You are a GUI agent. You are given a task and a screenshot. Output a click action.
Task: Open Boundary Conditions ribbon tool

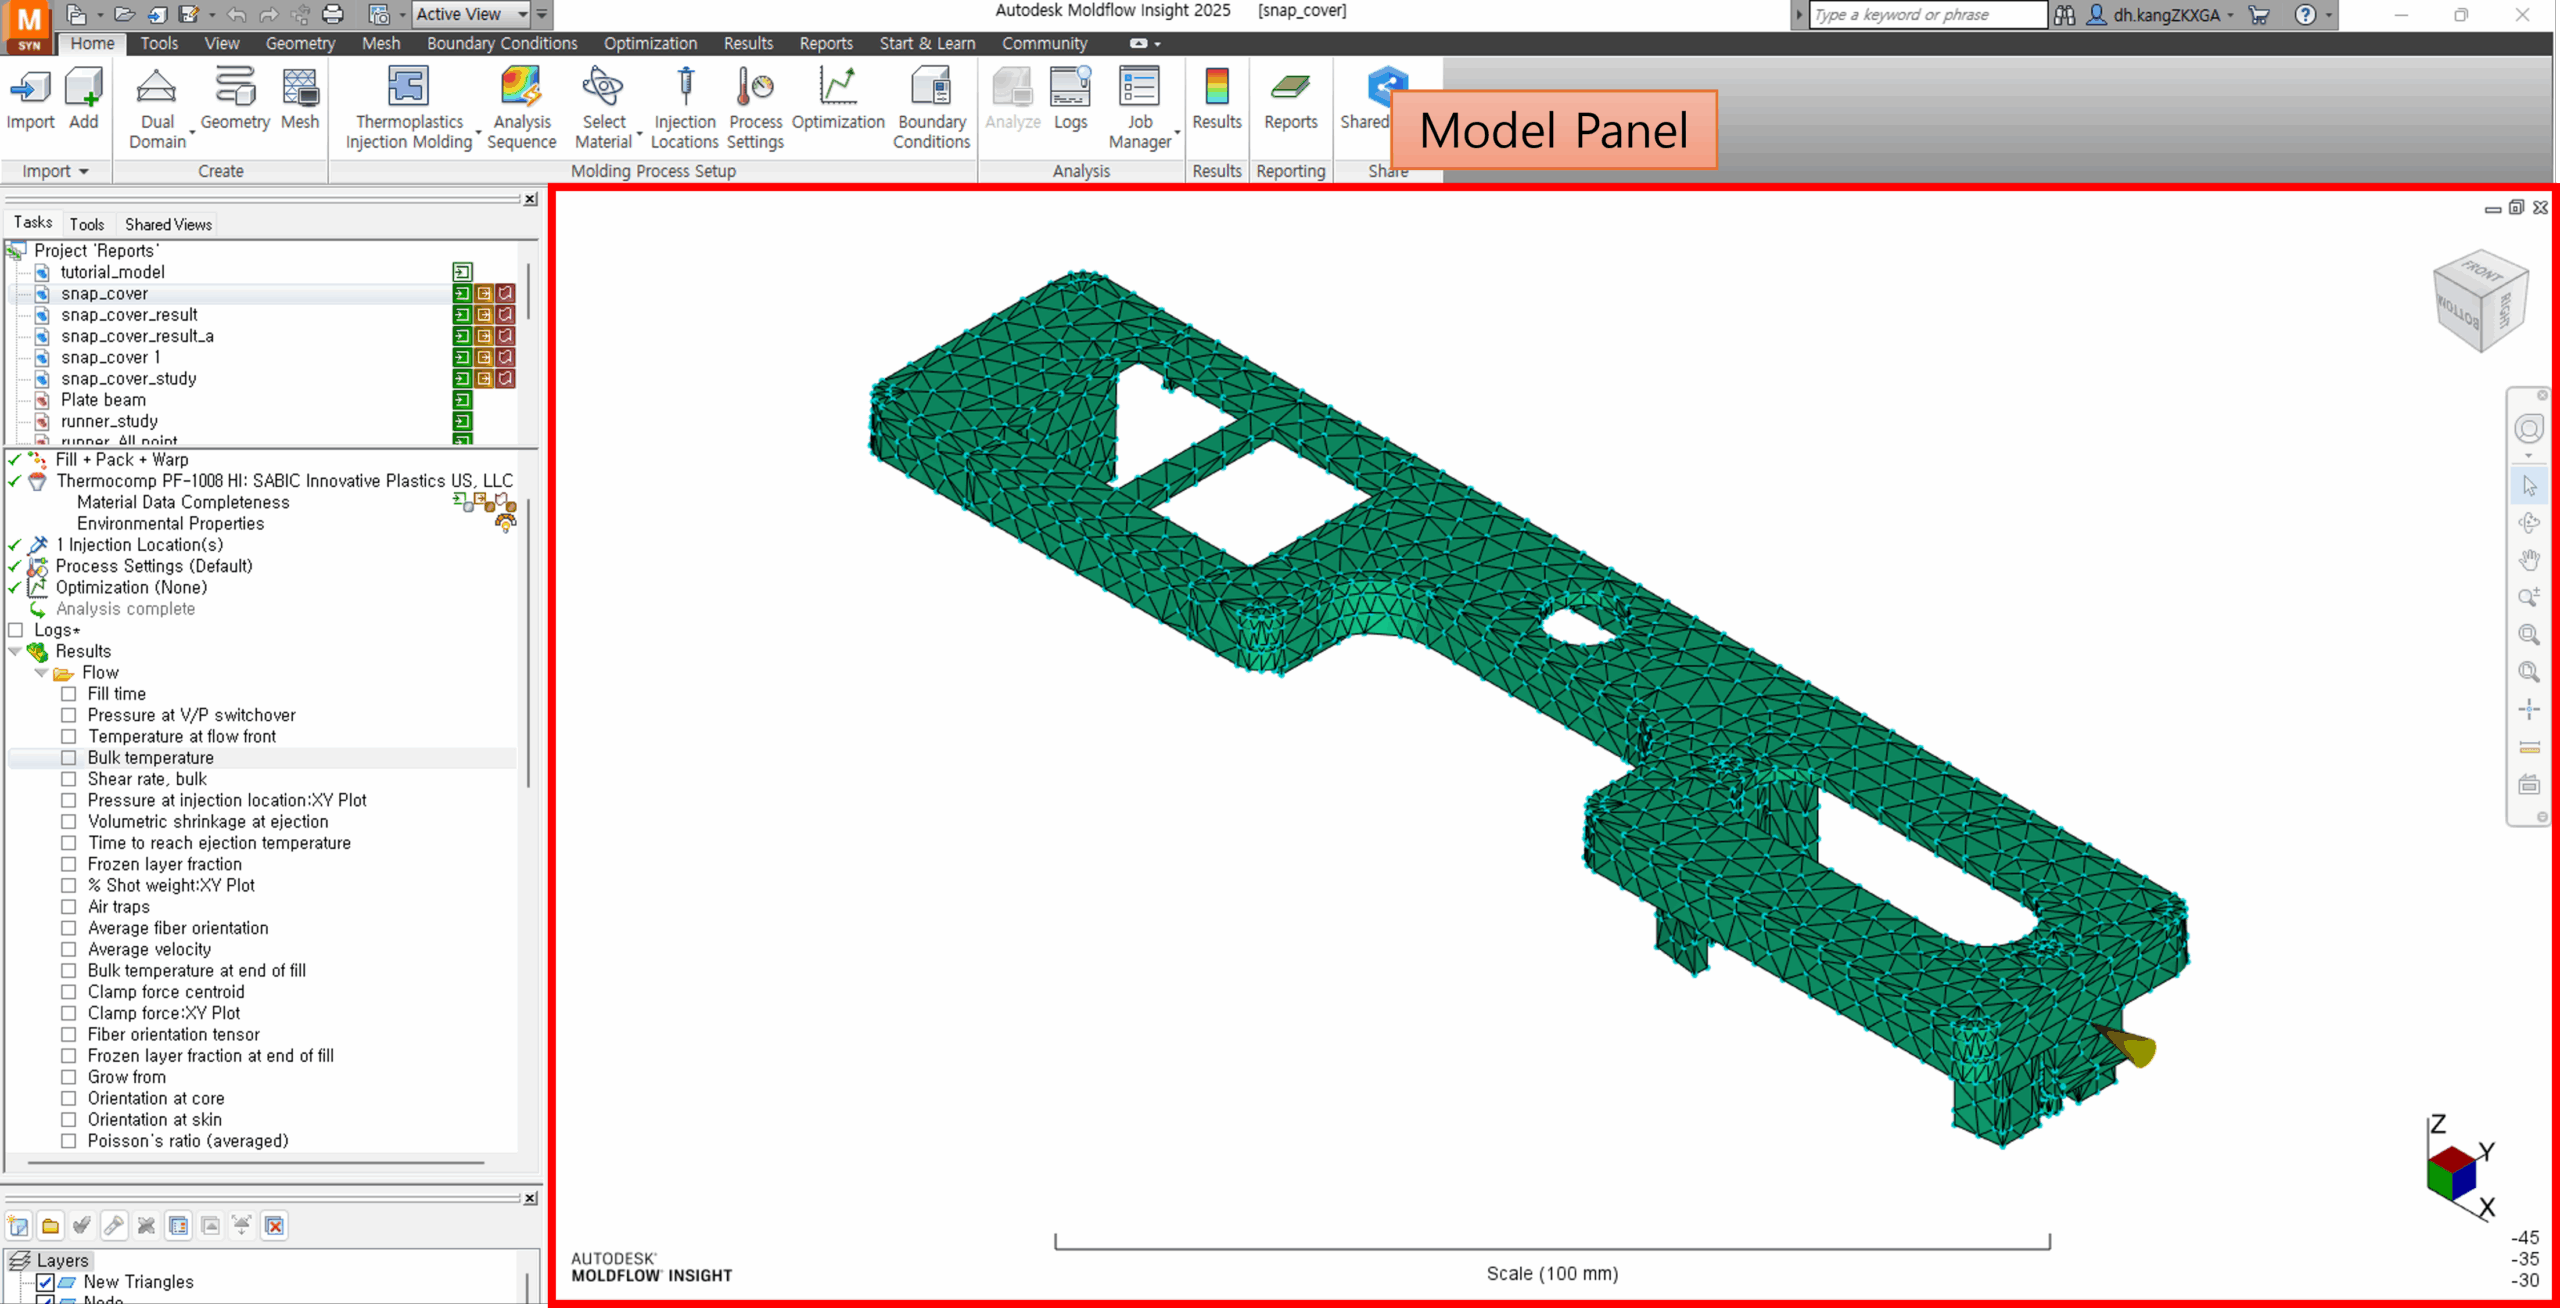click(931, 108)
